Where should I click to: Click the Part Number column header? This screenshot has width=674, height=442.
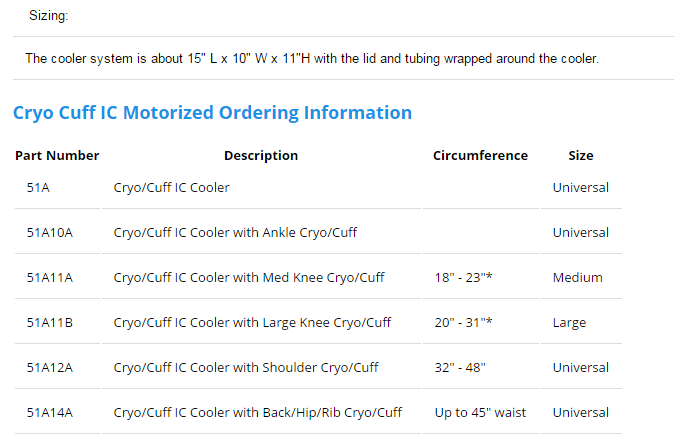(57, 155)
